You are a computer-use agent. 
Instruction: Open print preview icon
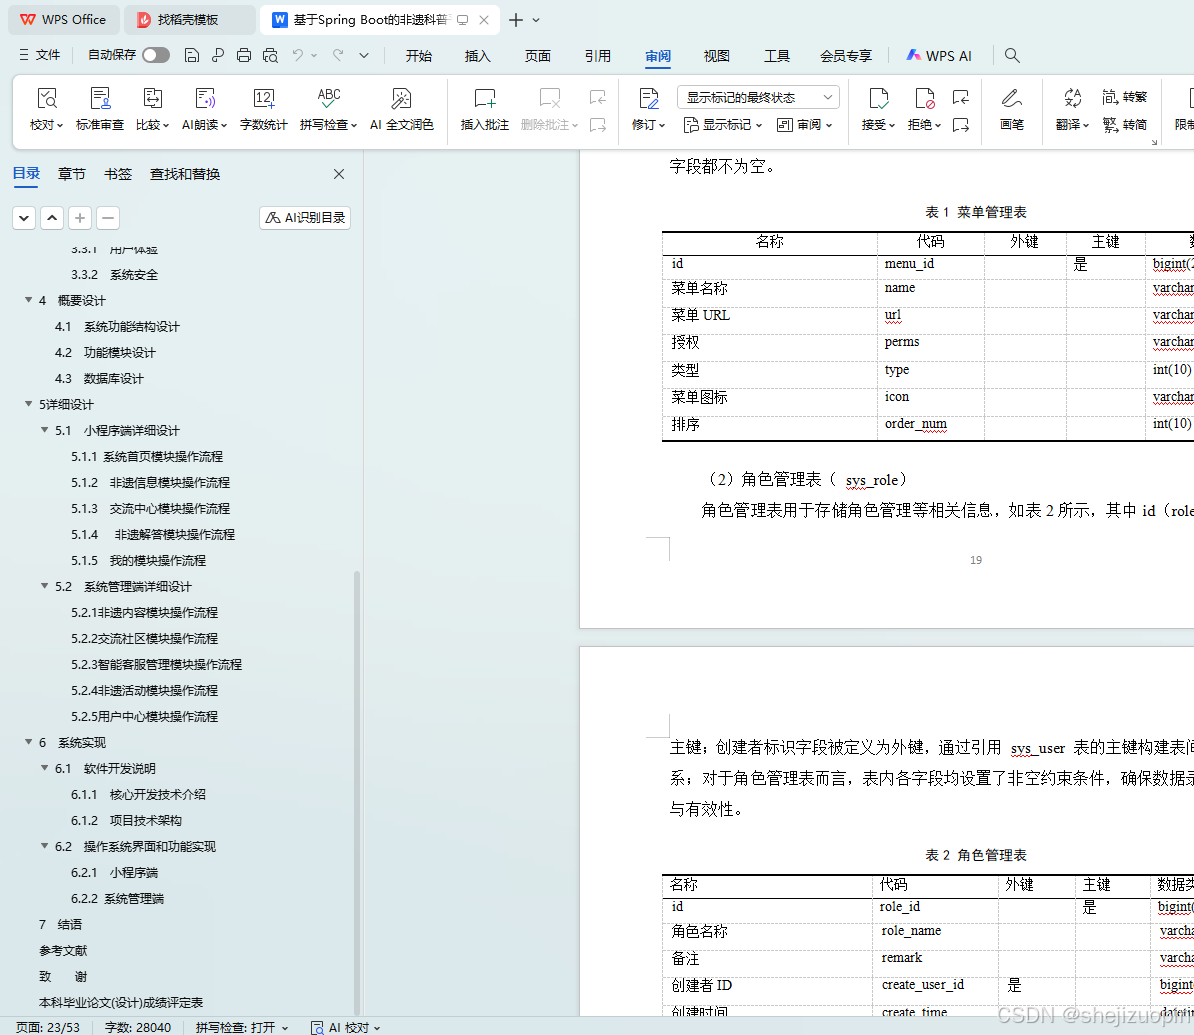tap(270, 55)
